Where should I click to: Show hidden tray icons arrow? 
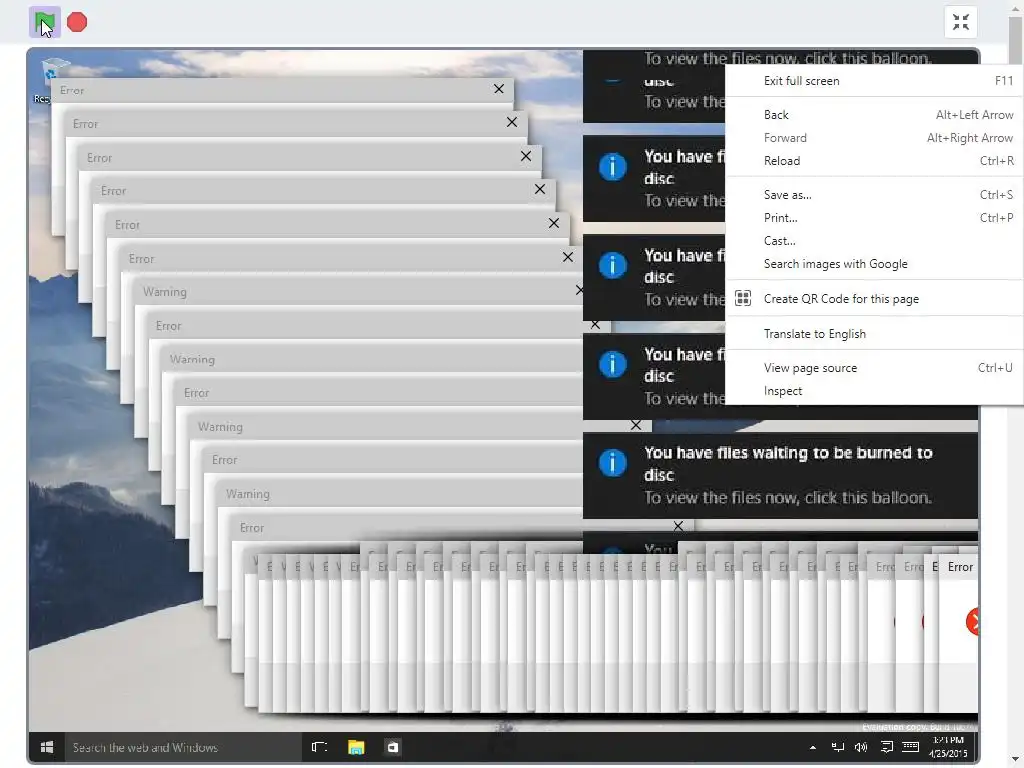pos(812,747)
